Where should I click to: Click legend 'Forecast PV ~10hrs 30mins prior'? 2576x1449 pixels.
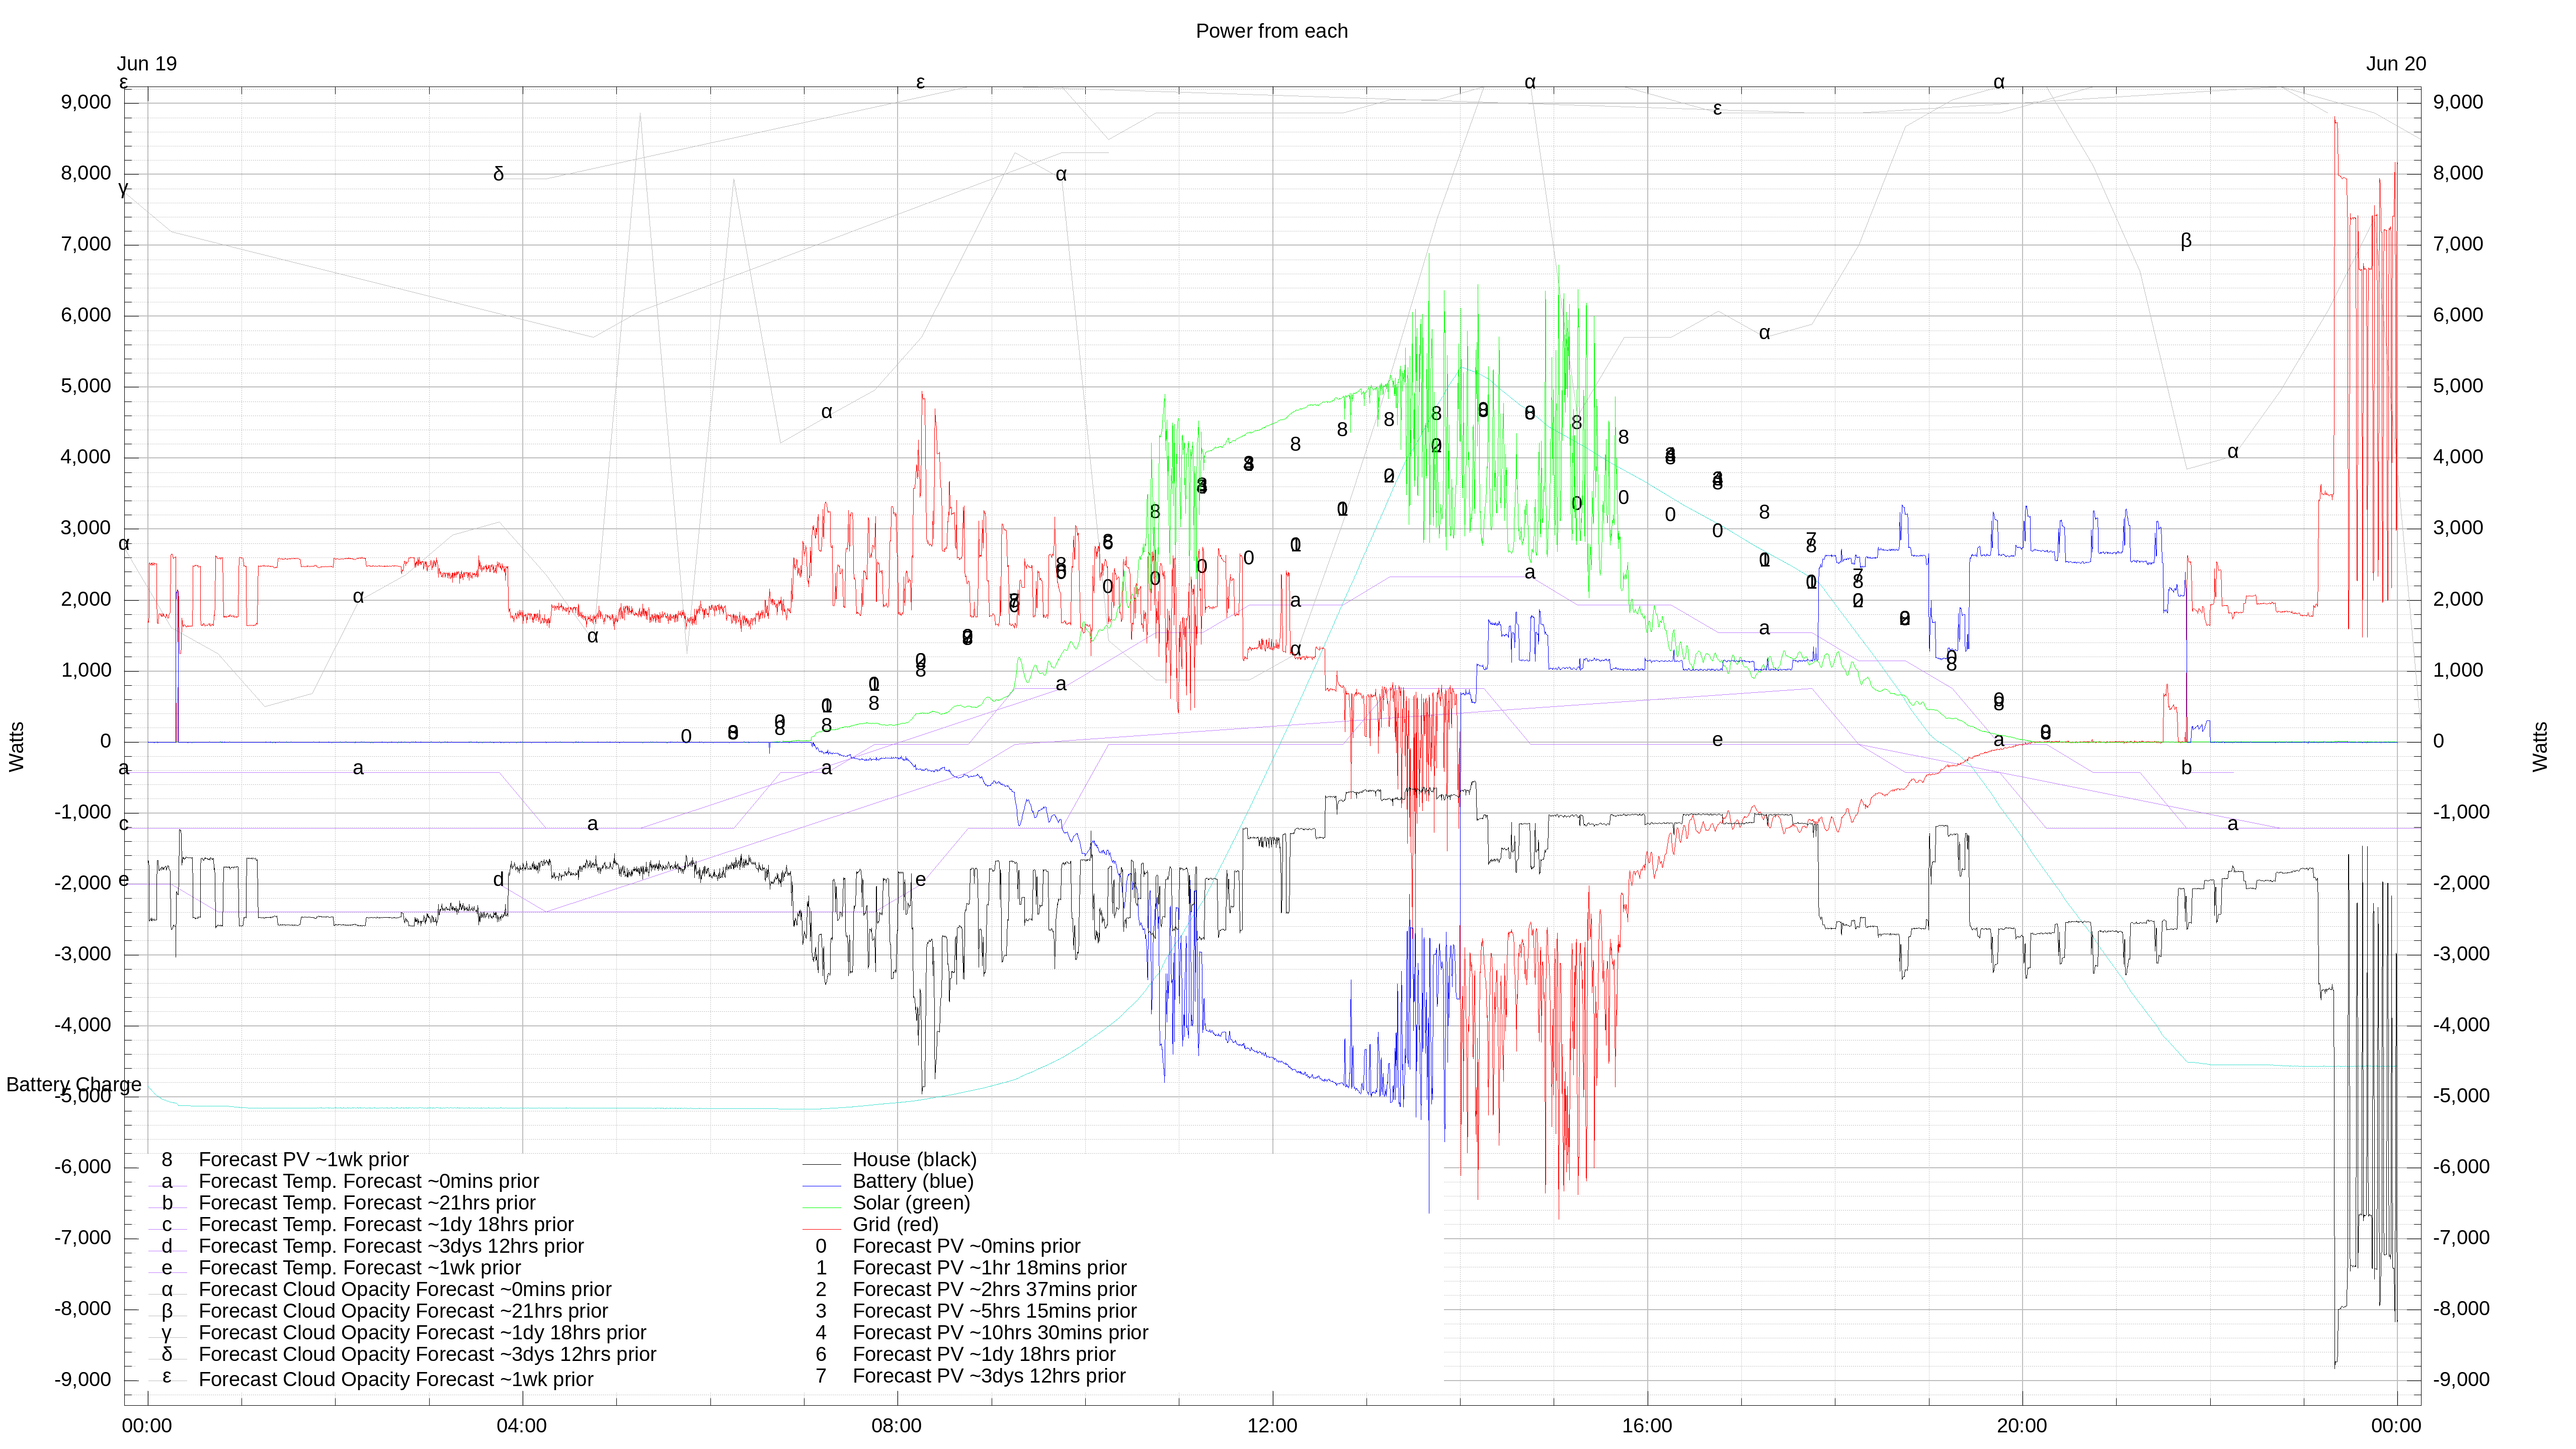pos(1000,1333)
